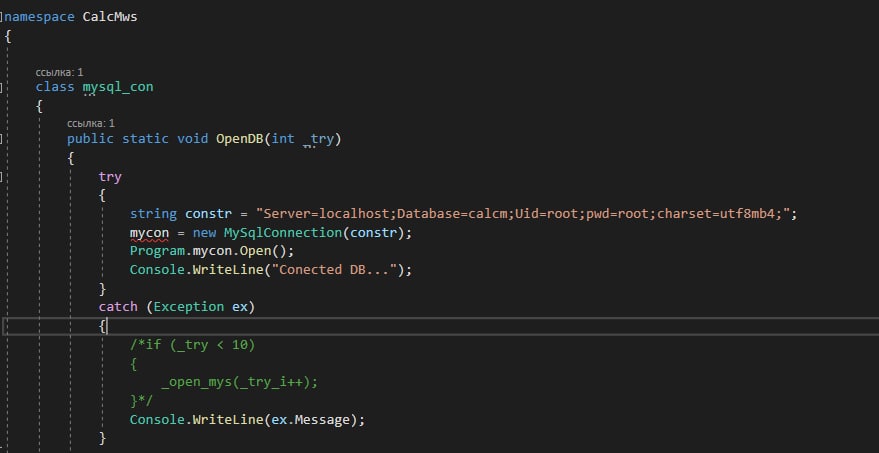Click the MySqlConnection type name
Viewport: 879px width, 453px height.
click(x=283, y=233)
